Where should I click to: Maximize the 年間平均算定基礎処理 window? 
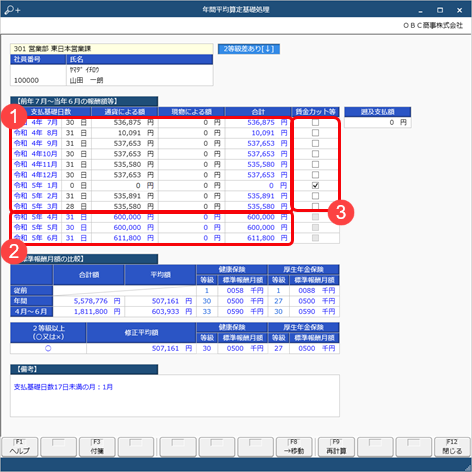pyautogui.click(x=440, y=10)
